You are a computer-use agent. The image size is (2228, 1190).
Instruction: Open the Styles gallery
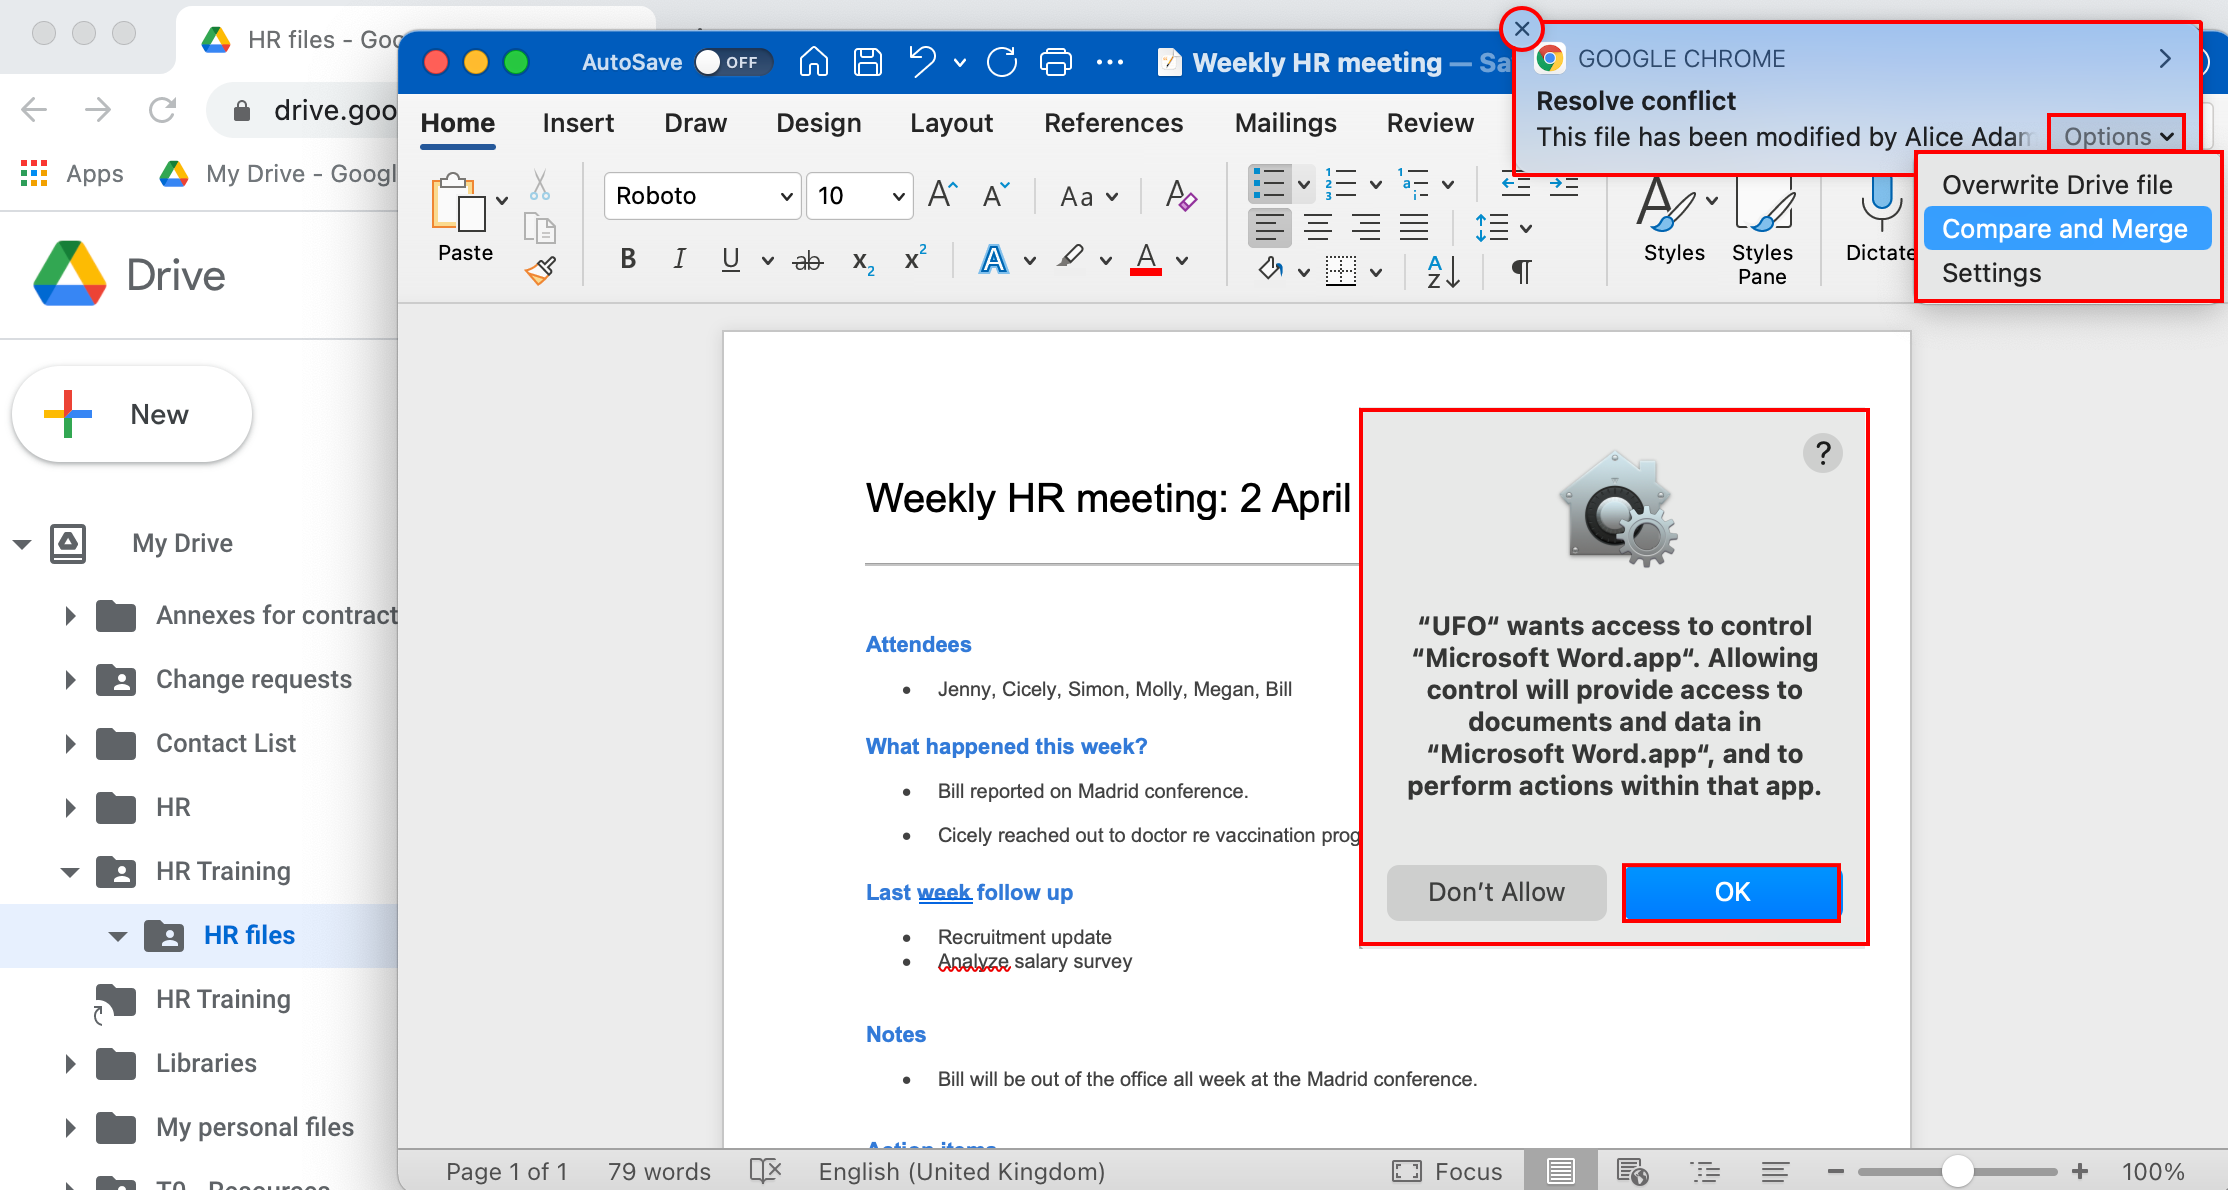(1674, 218)
